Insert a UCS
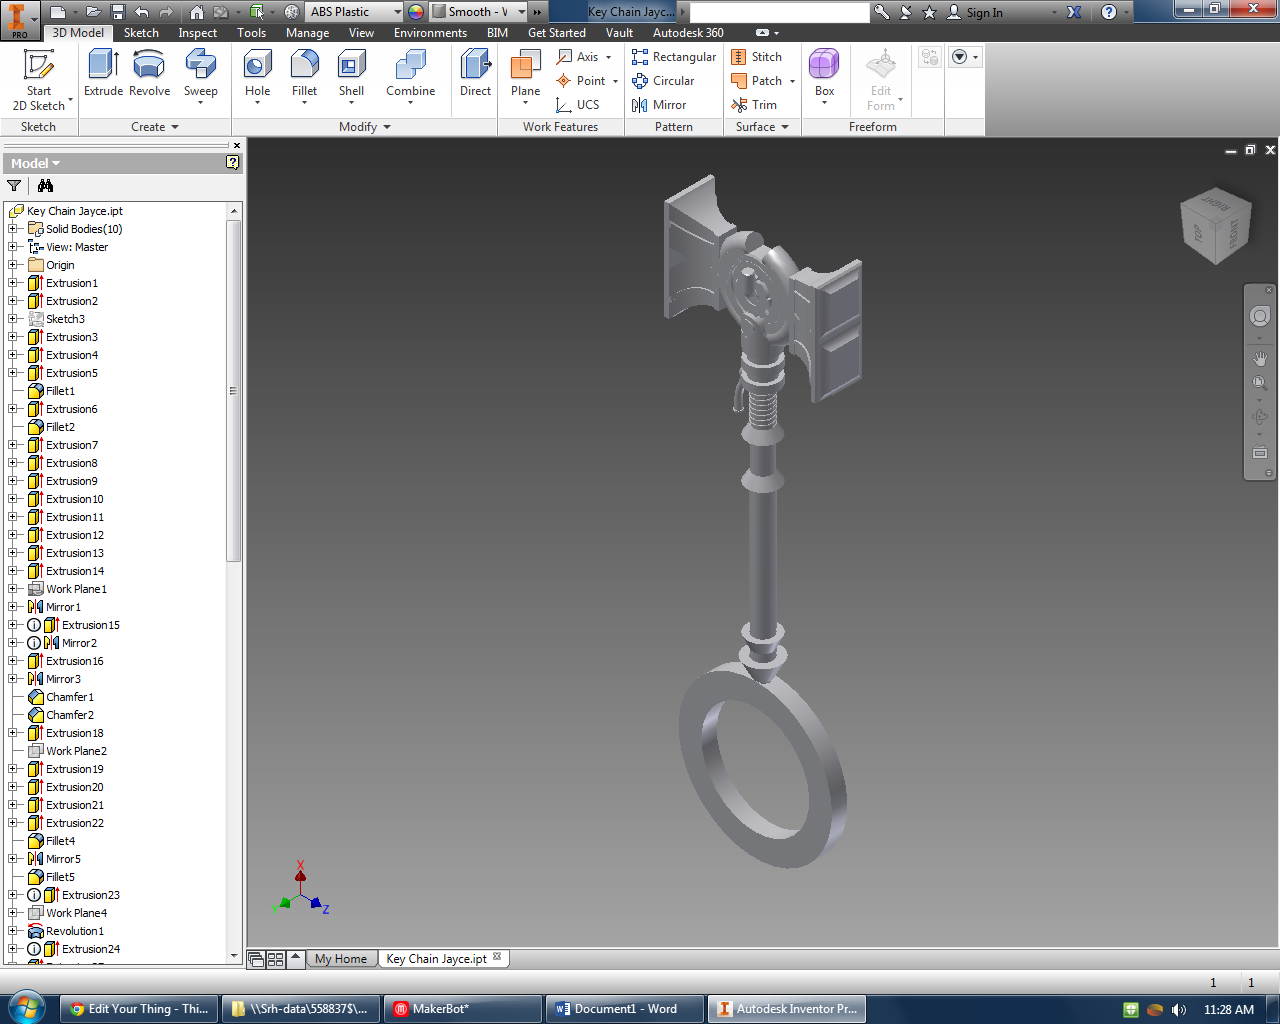1280x1024 pixels. (578, 105)
